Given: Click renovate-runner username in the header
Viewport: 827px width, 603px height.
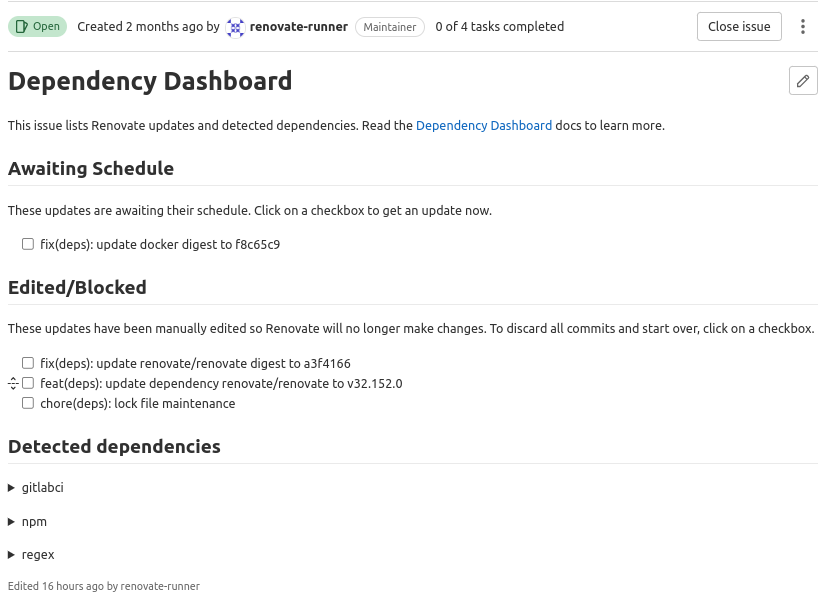Looking at the screenshot, I should tap(298, 27).
